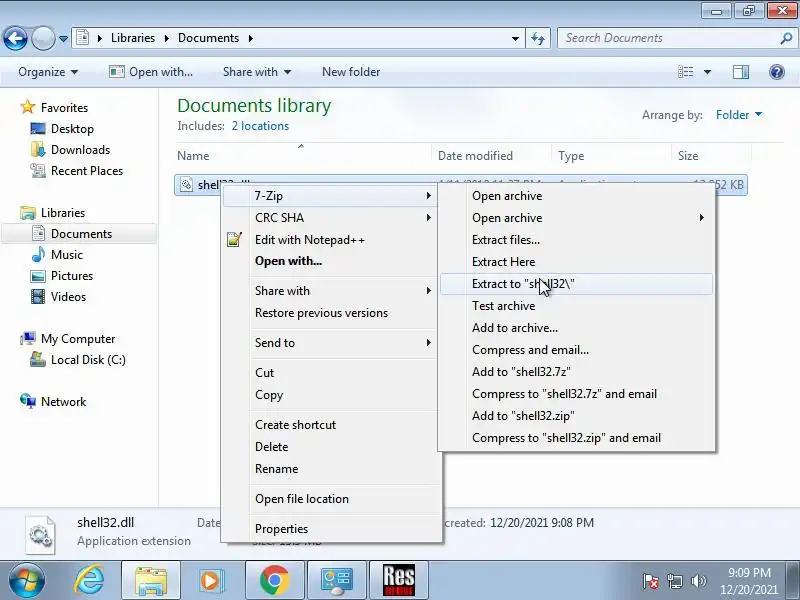Choose Copy in context menu
The image size is (800, 600).
330,395
